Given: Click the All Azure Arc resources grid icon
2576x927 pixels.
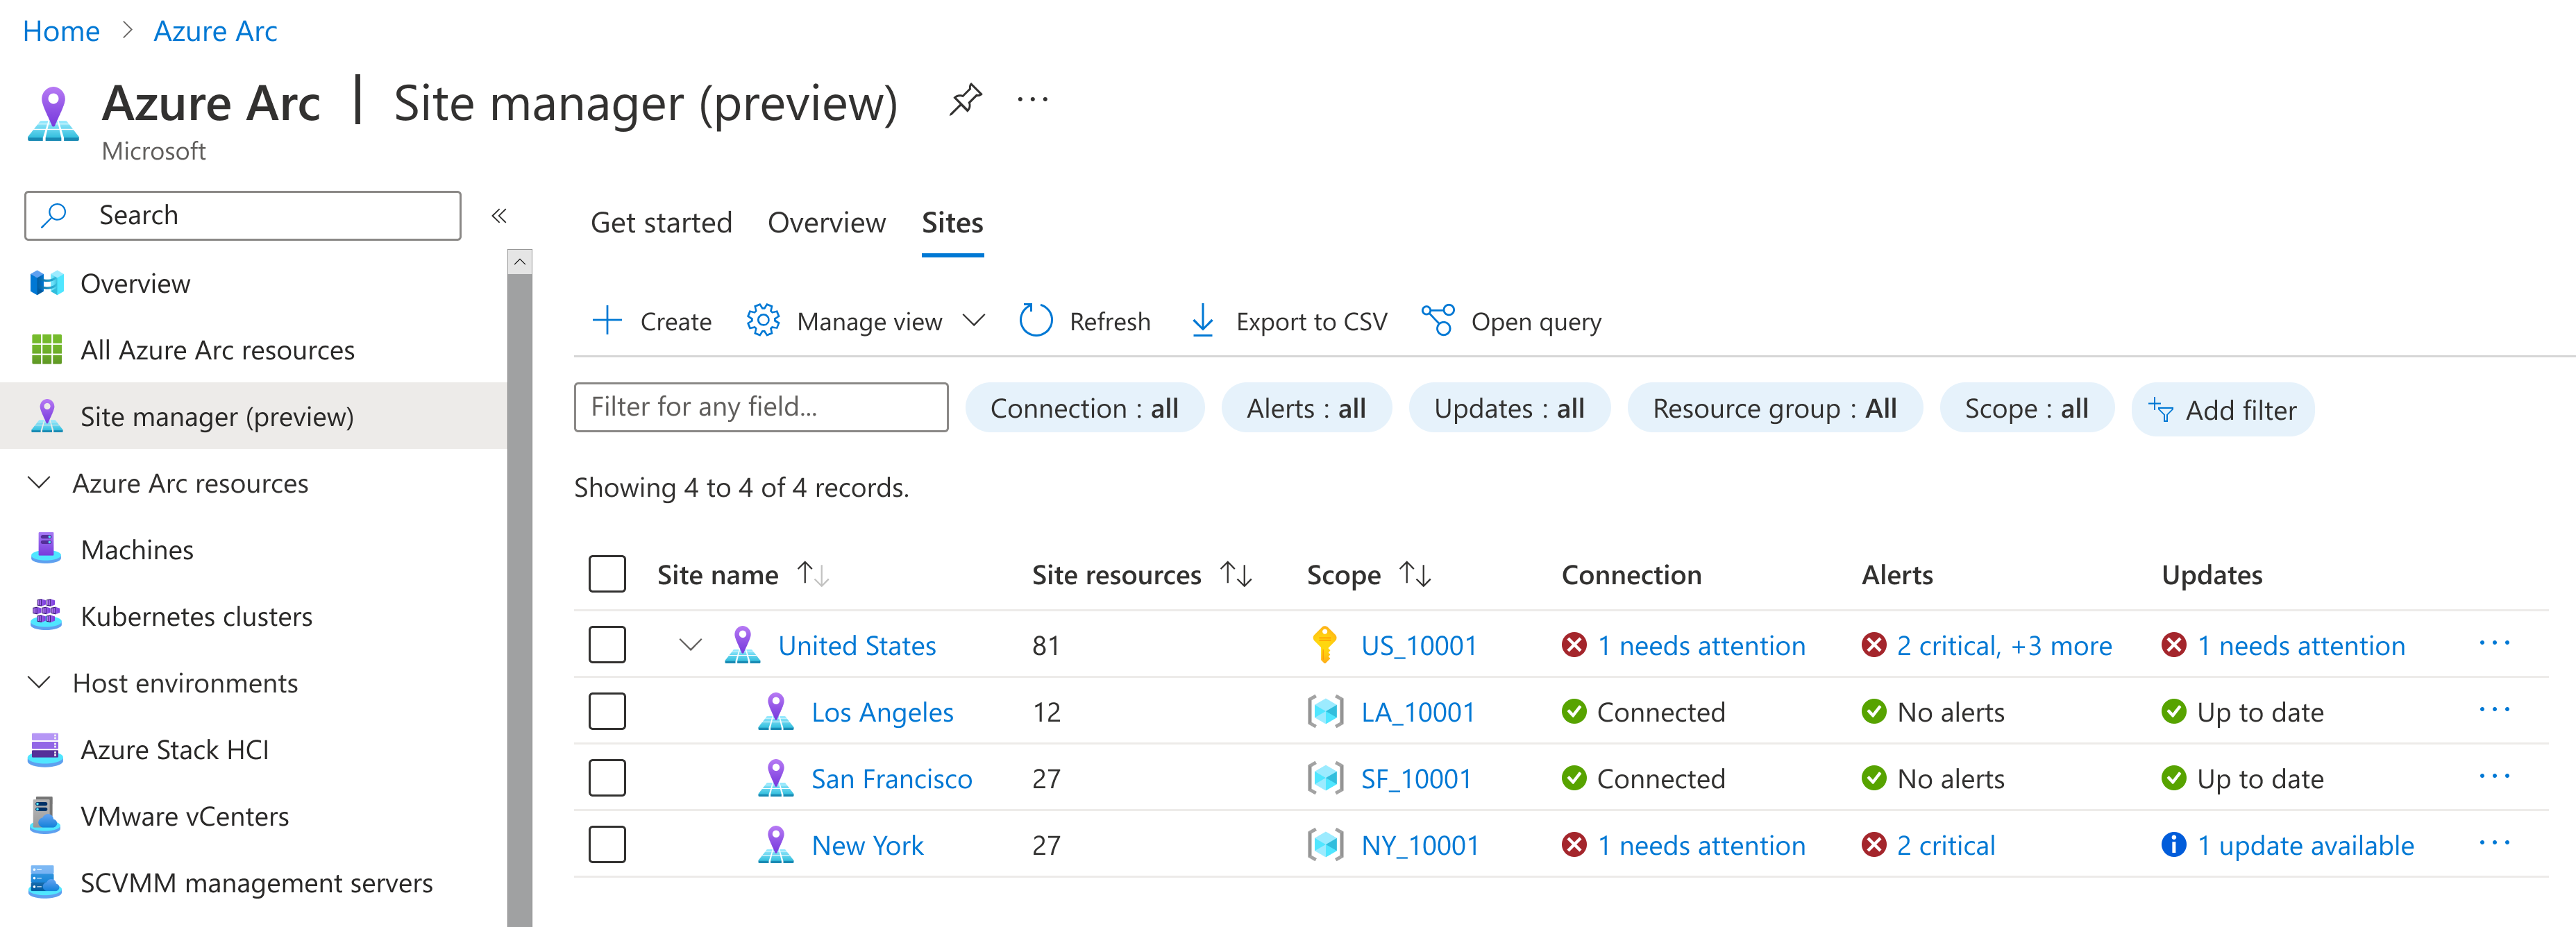Looking at the screenshot, I should (x=46, y=350).
